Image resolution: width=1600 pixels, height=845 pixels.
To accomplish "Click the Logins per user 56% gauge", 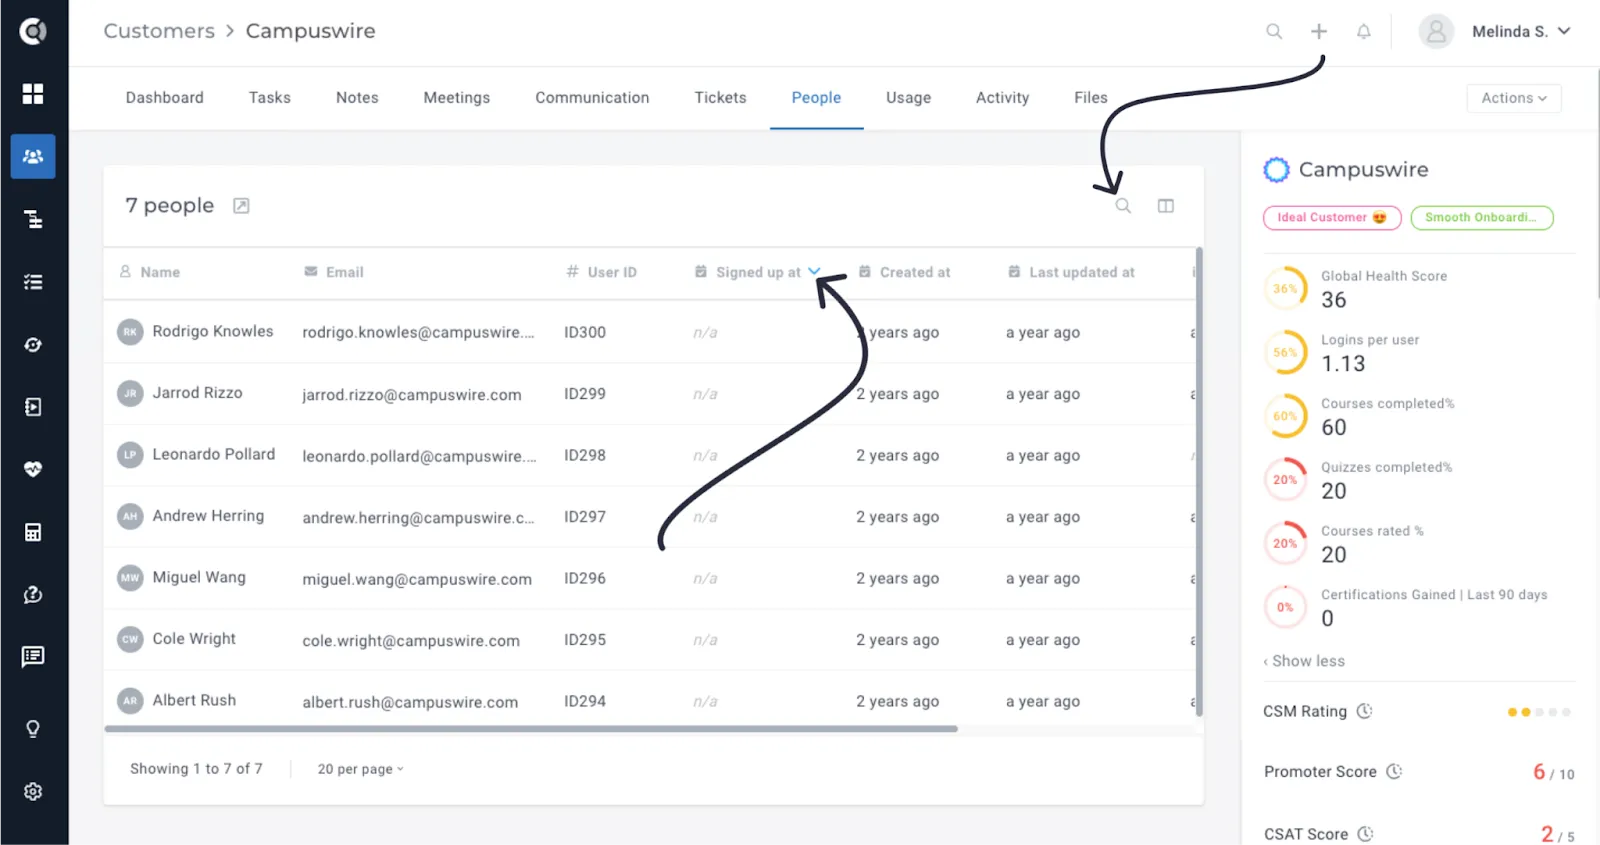I will tap(1285, 352).
